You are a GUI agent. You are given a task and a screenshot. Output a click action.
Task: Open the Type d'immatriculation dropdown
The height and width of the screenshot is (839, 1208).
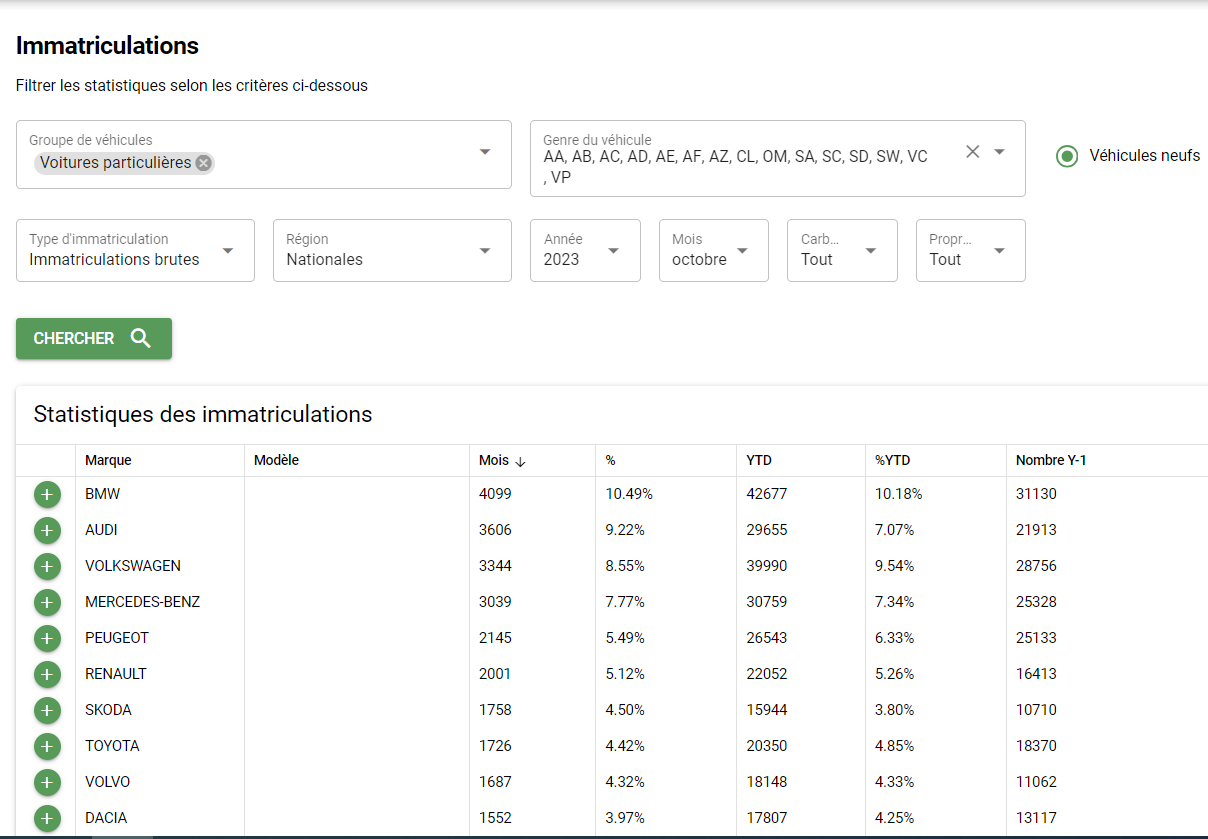tap(135, 250)
